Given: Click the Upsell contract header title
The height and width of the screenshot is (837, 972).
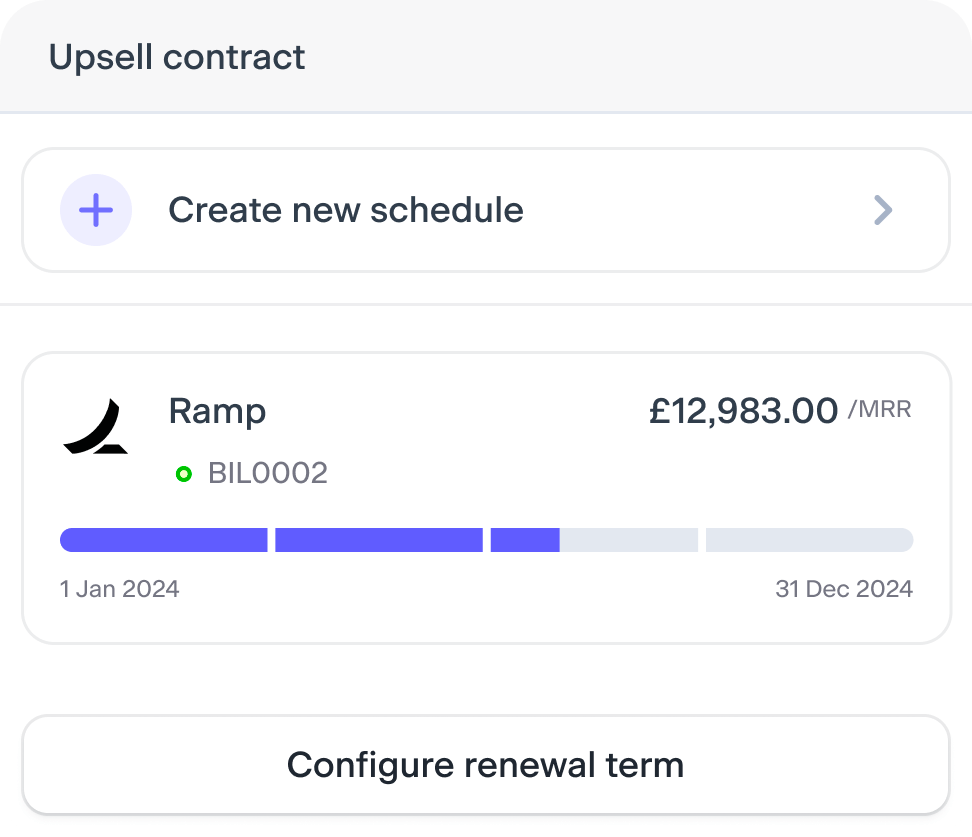Looking at the screenshot, I should point(177,58).
